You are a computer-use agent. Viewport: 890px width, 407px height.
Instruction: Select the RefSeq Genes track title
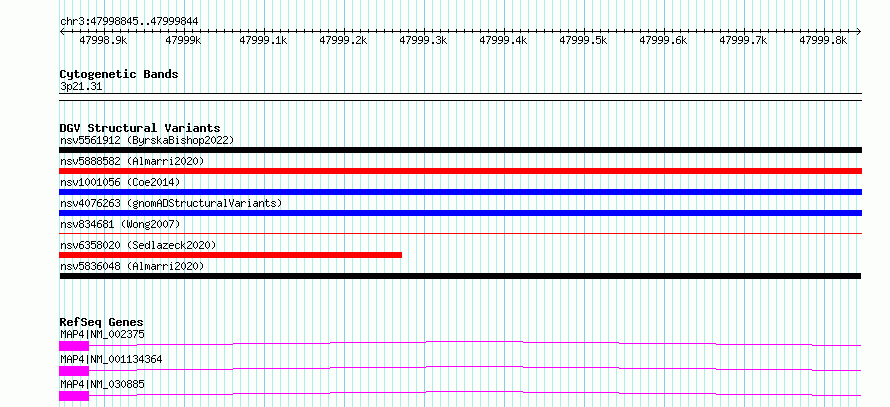(102, 322)
